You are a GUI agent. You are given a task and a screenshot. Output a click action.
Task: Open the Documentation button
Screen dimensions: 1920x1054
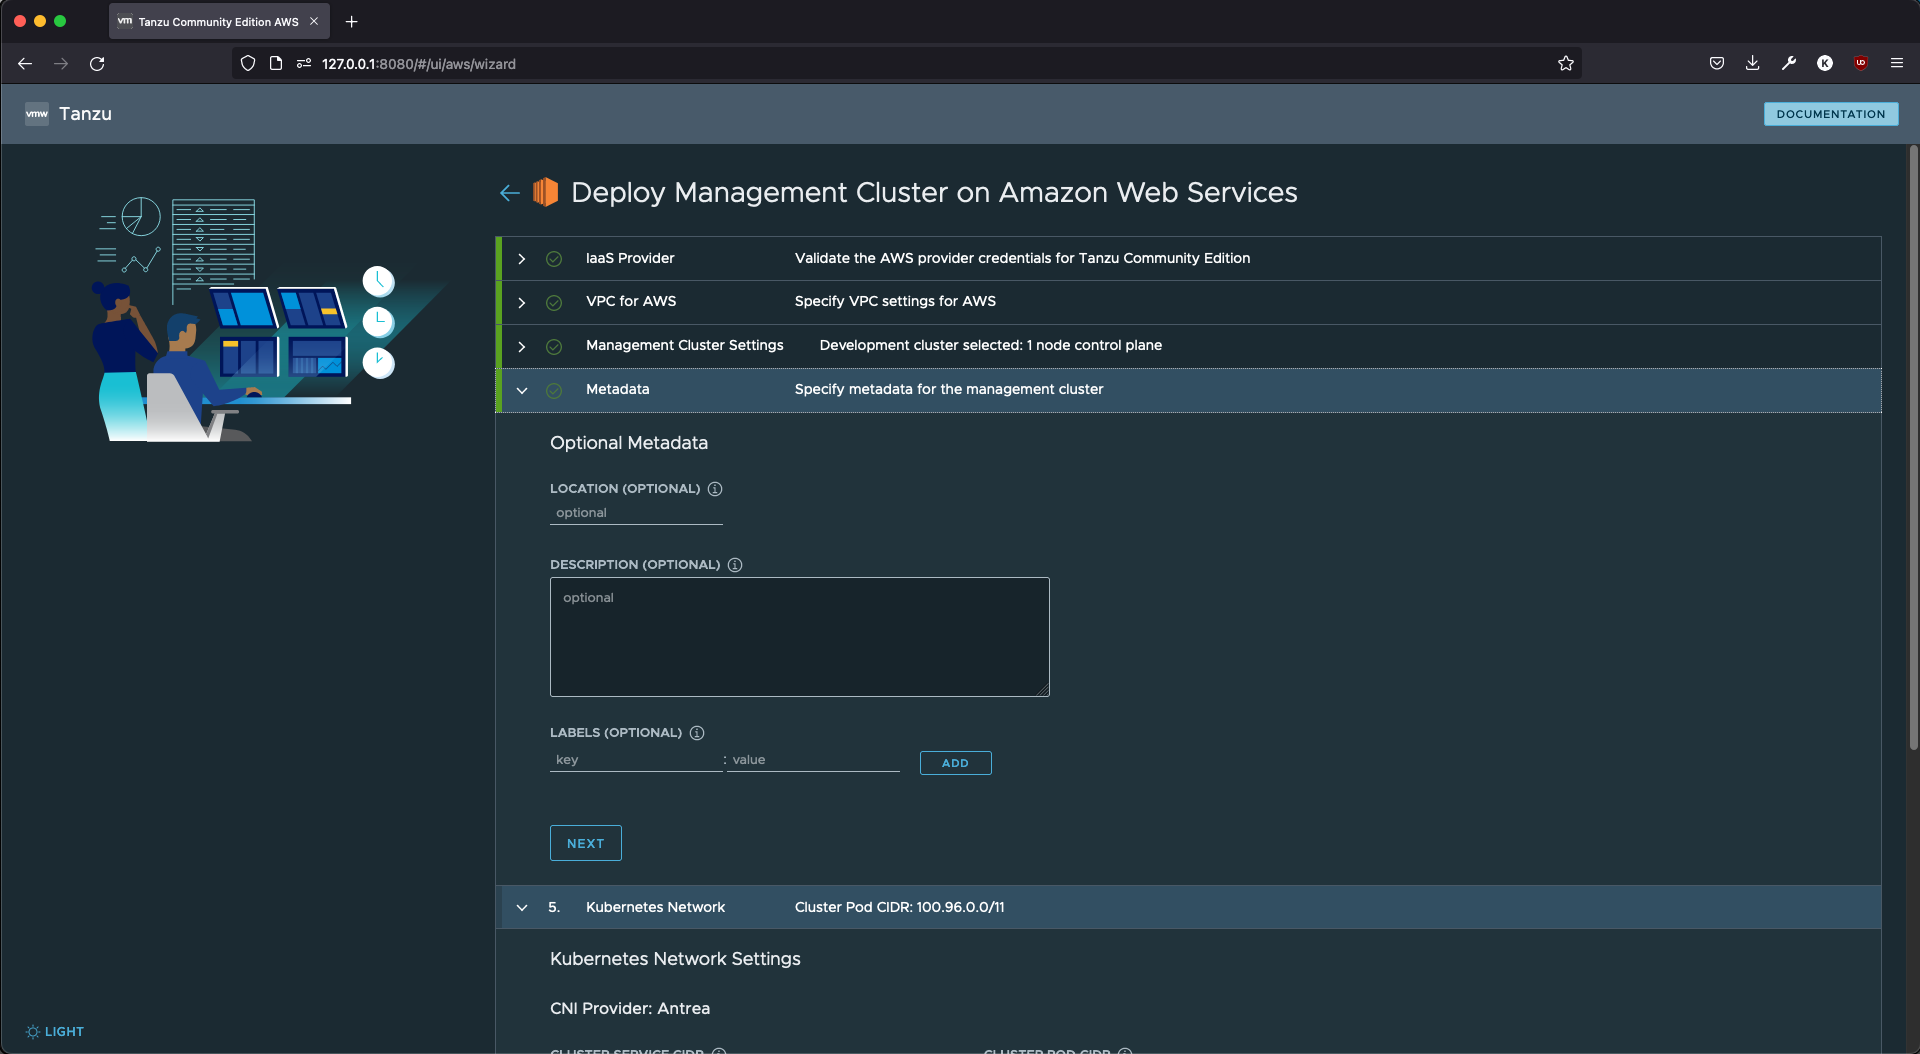coord(1831,114)
